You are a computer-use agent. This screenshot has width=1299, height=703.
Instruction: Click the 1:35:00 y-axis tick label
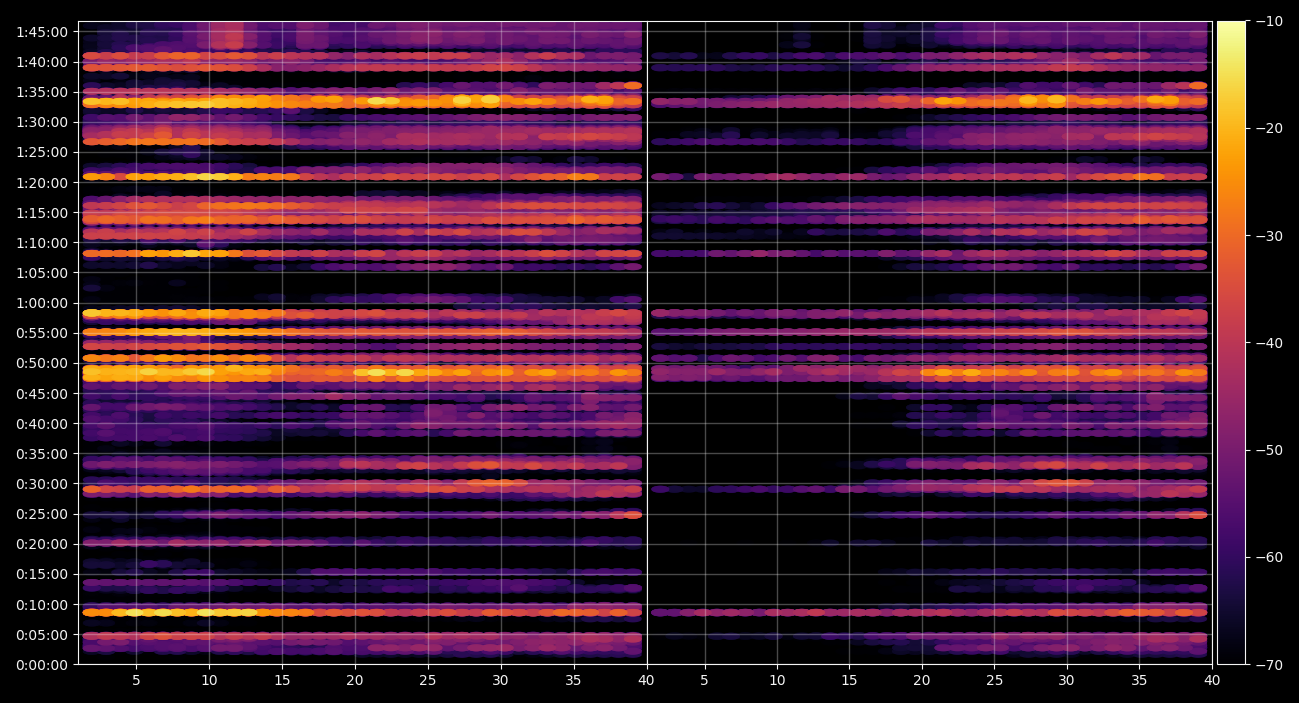42,92
